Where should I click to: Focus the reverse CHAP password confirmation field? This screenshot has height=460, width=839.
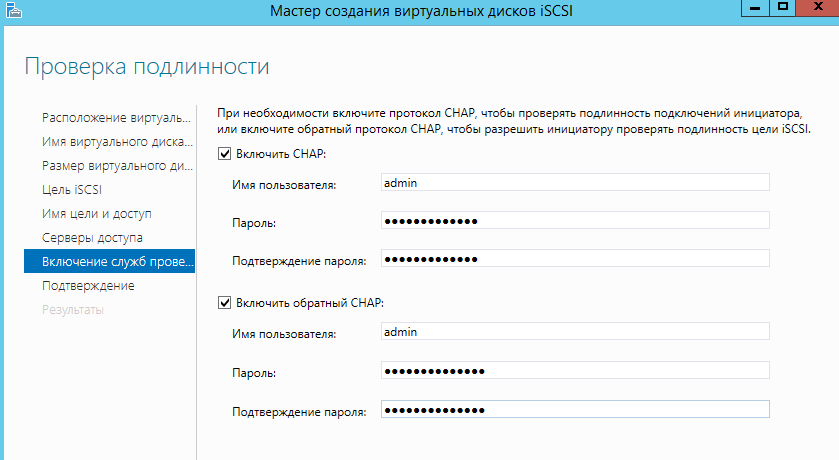click(x=575, y=410)
